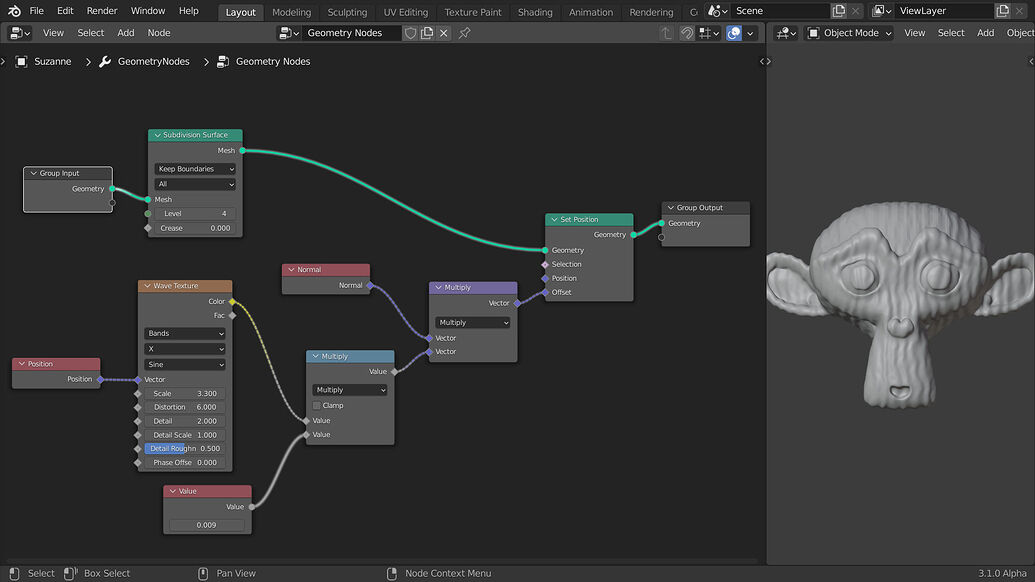This screenshot has height=582, width=1035.
Task: Open the All dropdown in Subdivision Surface
Action: point(195,184)
